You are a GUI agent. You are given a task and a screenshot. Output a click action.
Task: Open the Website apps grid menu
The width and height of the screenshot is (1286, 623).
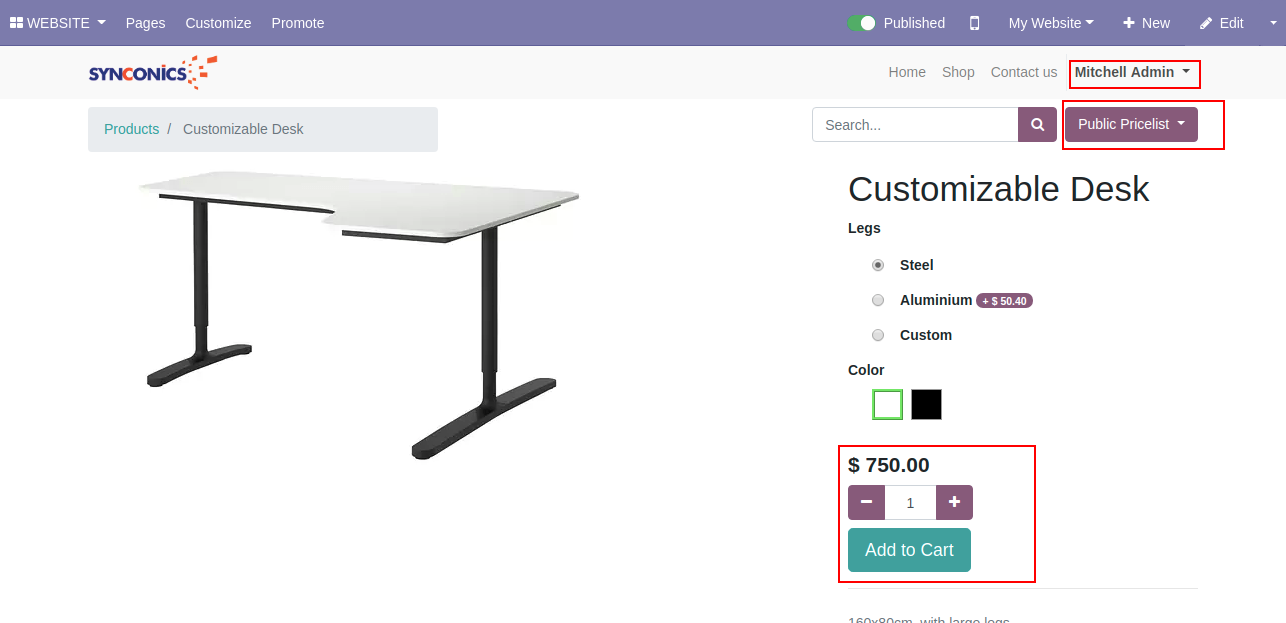pos(57,23)
